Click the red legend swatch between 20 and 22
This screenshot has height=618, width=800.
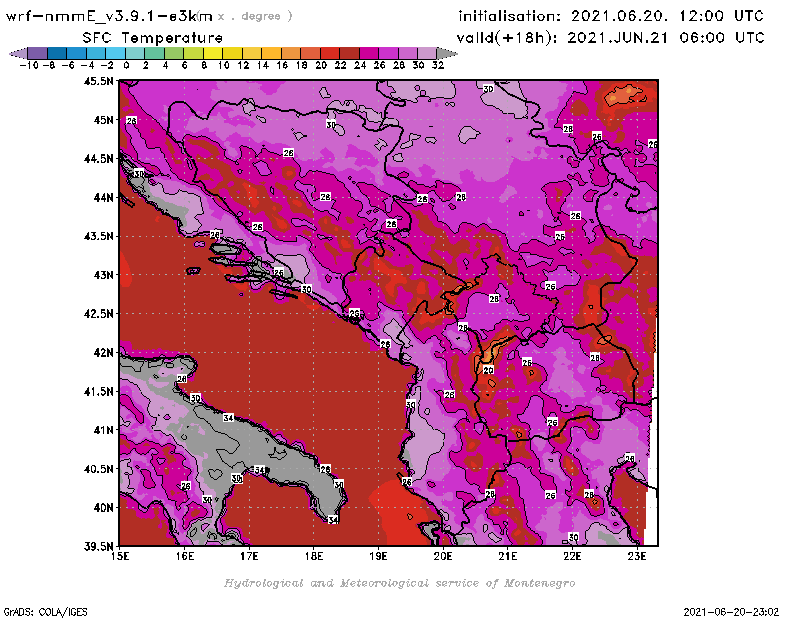click(x=330, y=54)
